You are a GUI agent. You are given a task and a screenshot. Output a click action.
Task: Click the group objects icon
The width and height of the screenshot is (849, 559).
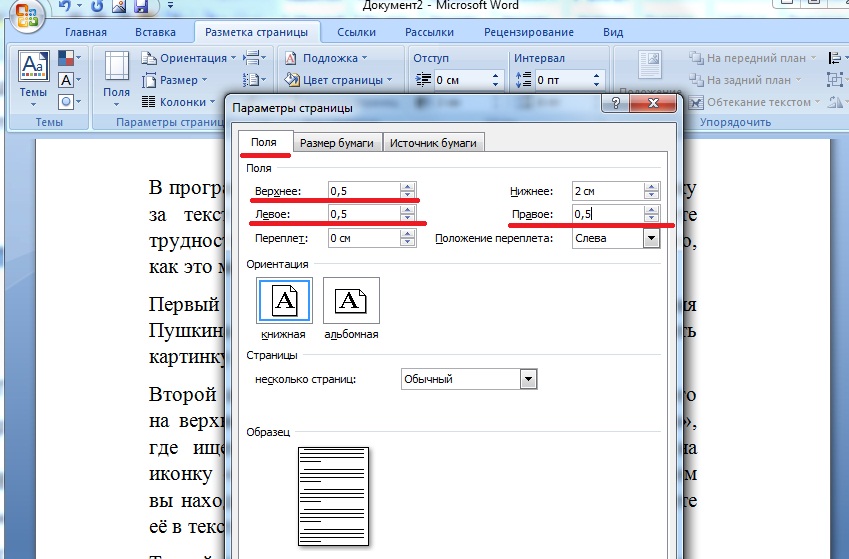point(837,80)
